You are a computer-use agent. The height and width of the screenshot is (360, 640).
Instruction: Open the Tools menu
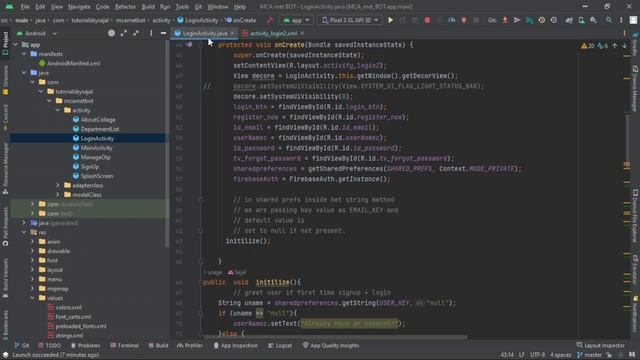pos(182,7)
